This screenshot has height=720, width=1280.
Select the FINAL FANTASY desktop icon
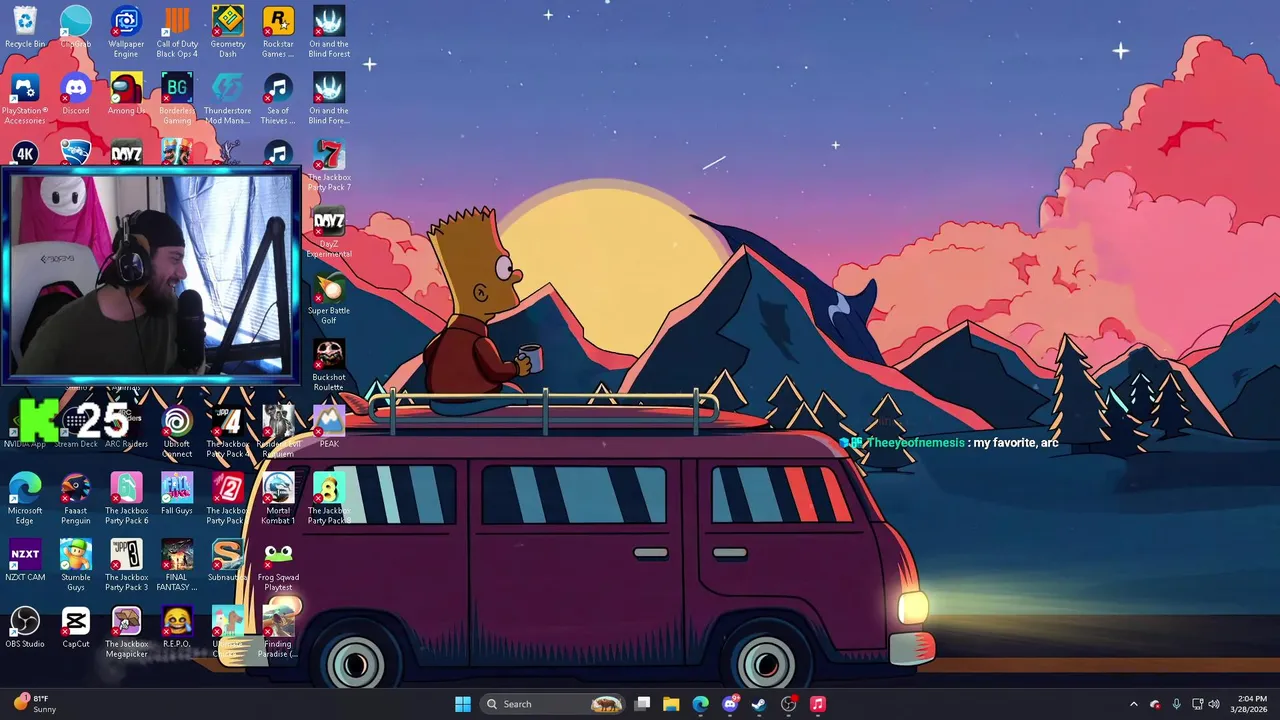(177, 567)
